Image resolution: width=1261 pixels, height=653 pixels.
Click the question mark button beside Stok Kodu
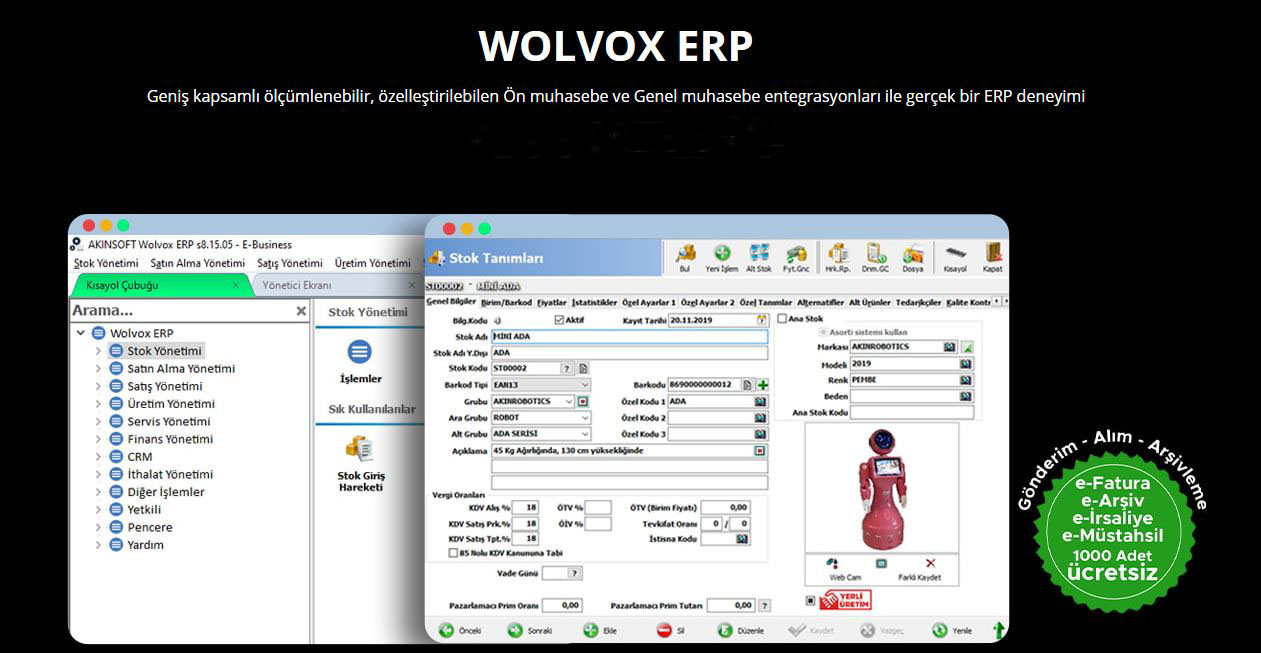pyautogui.click(x=567, y=368)
